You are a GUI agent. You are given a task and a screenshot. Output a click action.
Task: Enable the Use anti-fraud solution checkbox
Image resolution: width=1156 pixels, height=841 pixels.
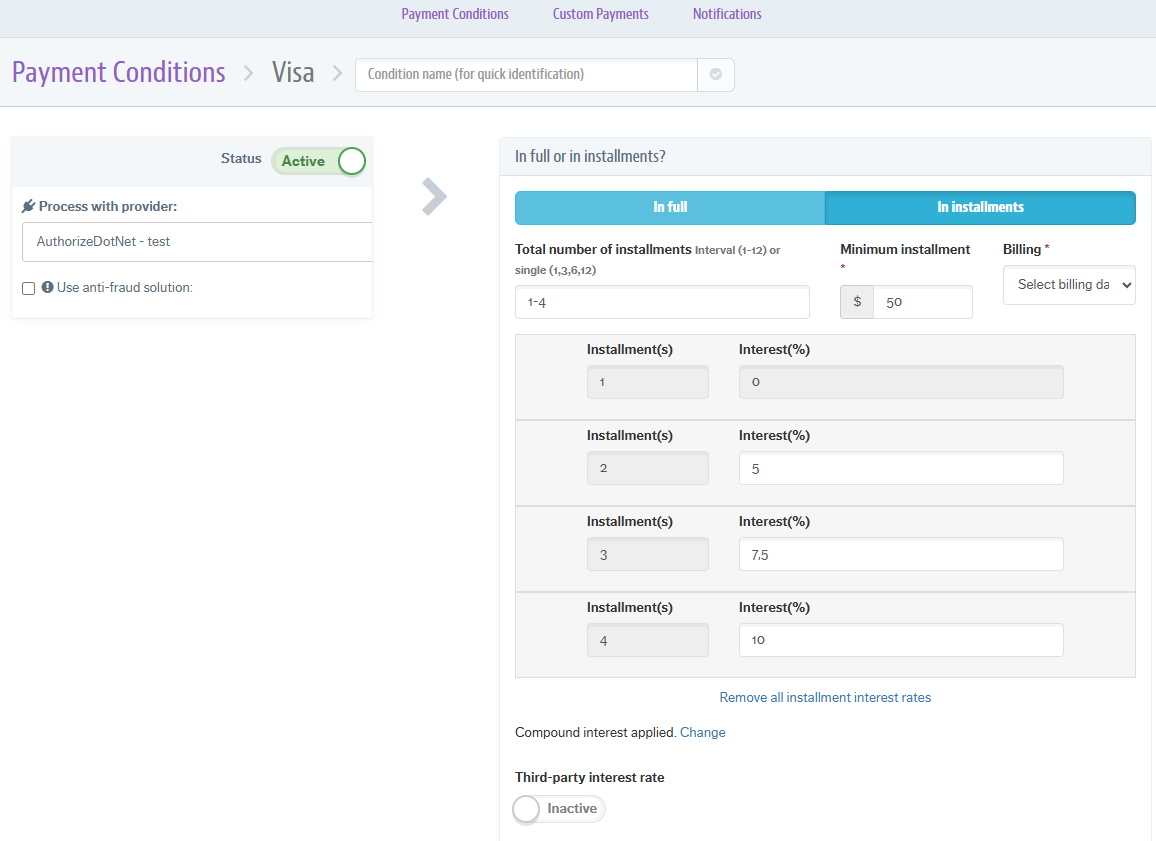click(x=28, y=288)
